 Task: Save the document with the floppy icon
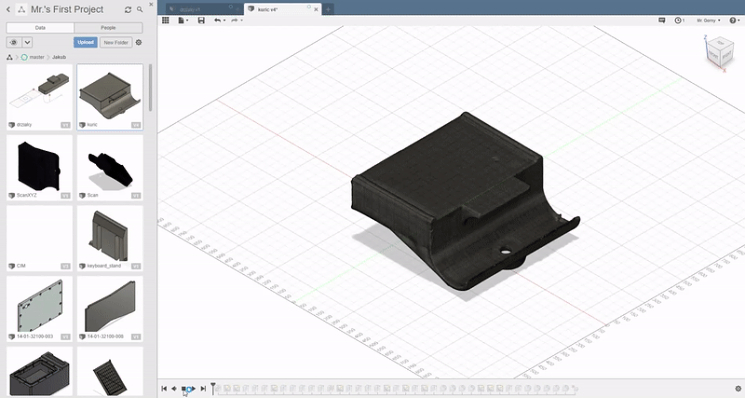point(201,20)
